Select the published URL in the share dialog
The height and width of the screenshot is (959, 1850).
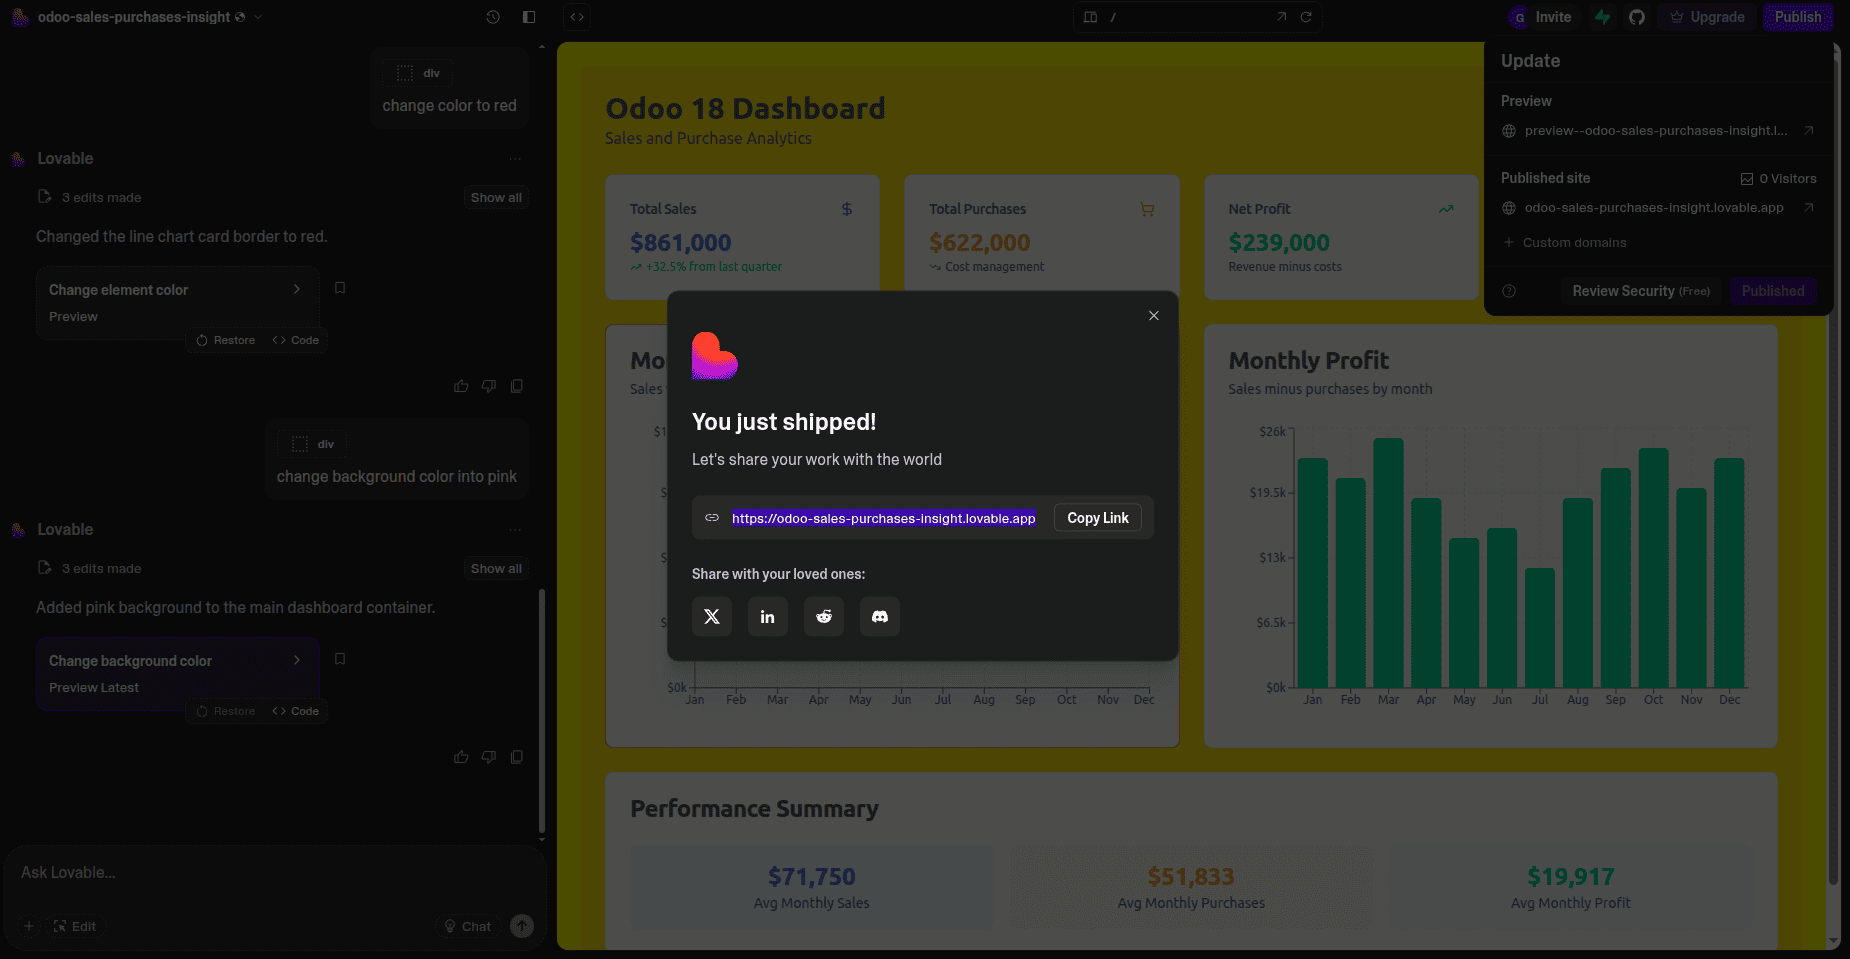883,518
